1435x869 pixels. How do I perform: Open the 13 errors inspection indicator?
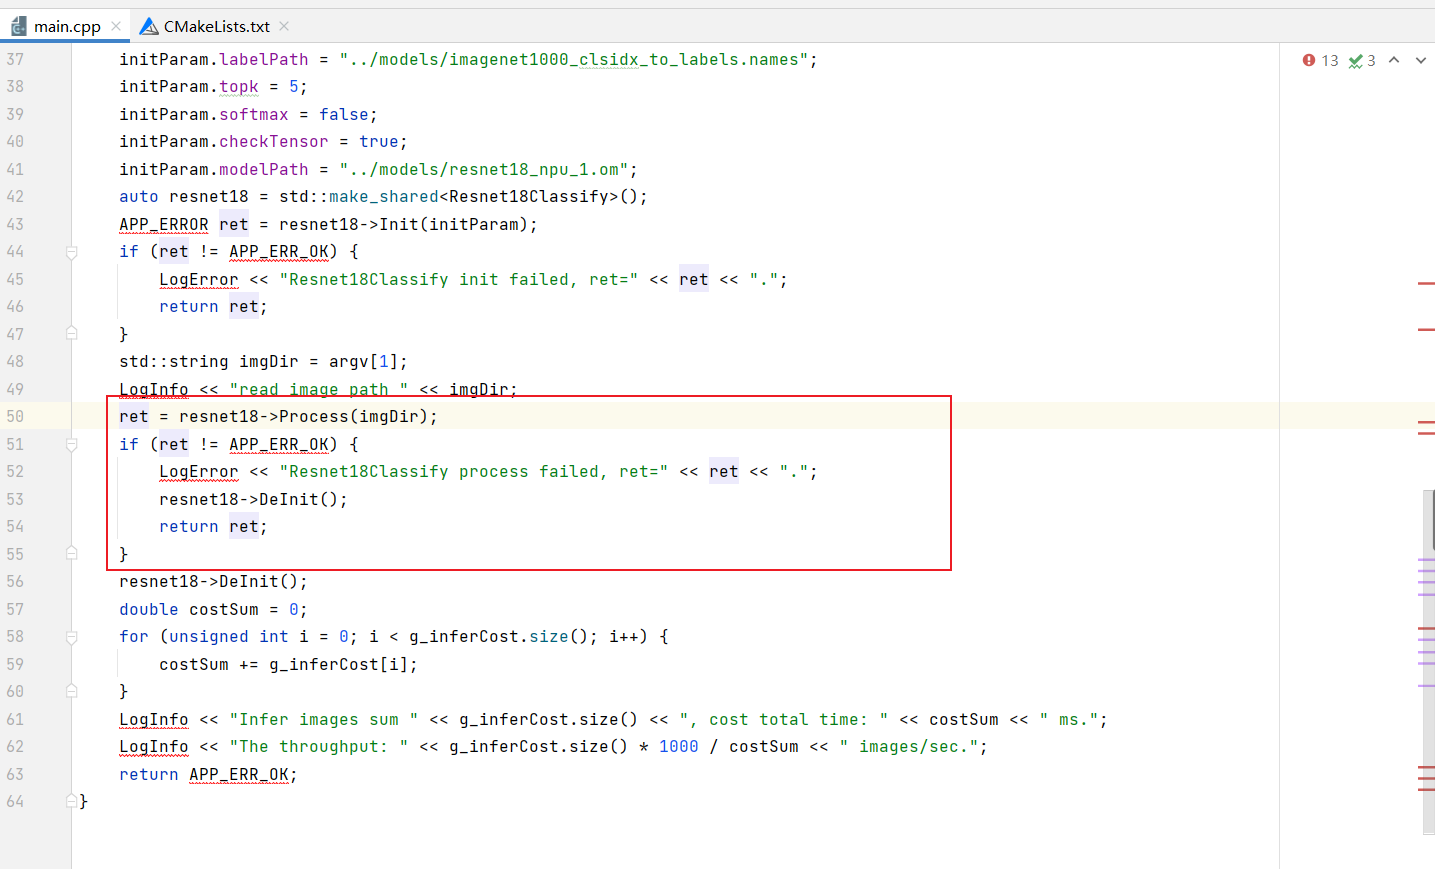[1320, 61]
